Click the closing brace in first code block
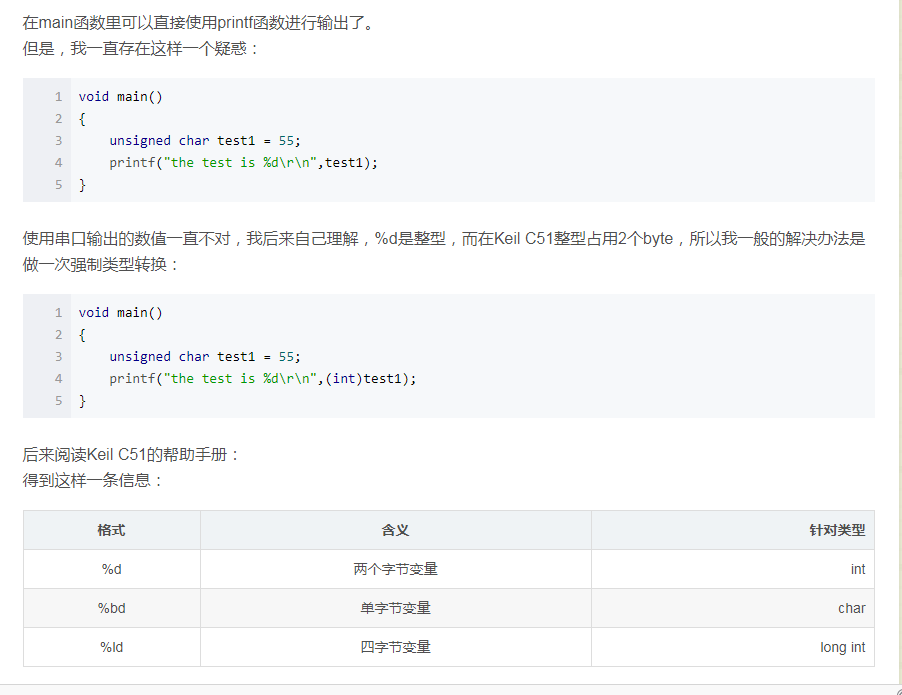 (x=83, y=184)
